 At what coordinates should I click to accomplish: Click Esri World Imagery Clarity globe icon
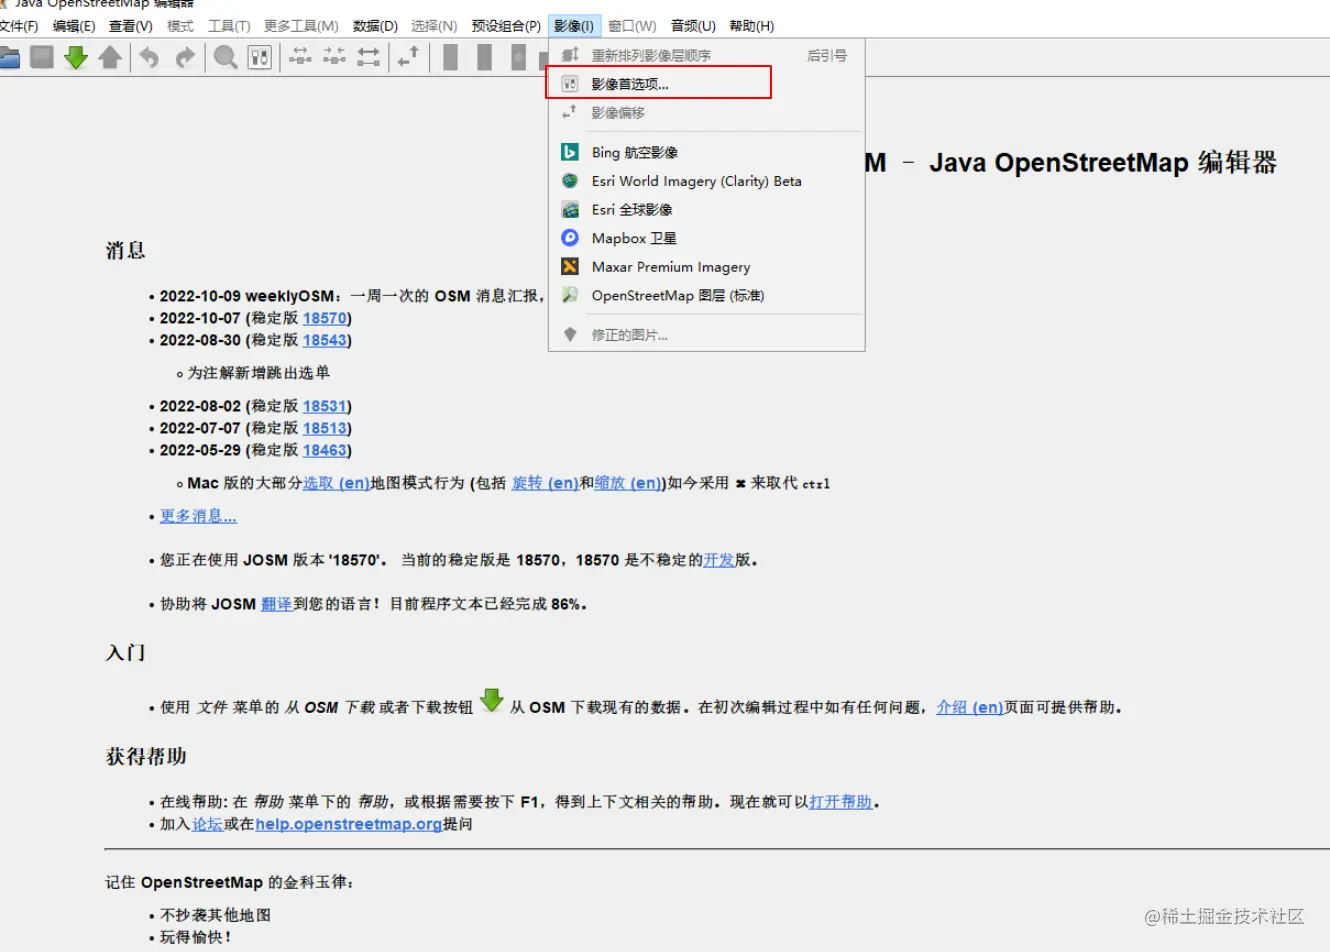(x=570, y=181)
